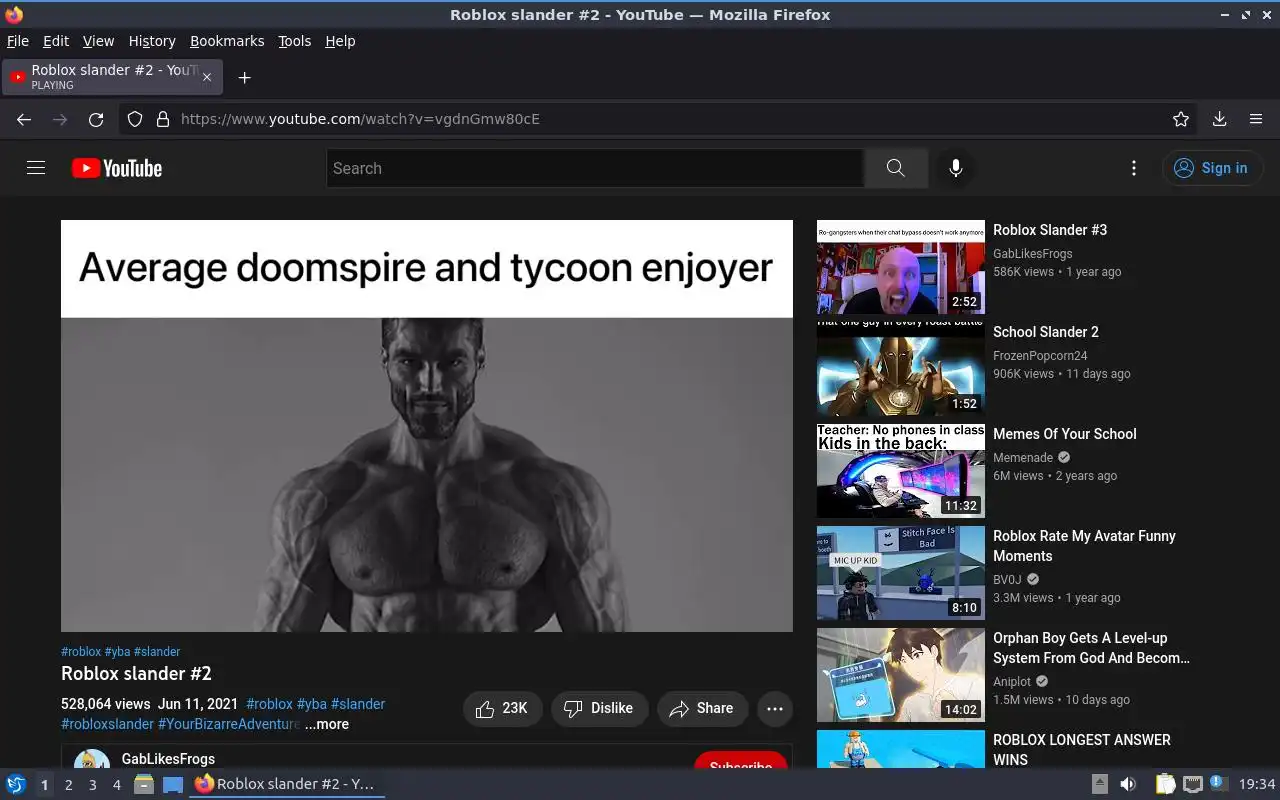Image resolution: width=1280 pixels, height=800 pixels.
Task: Open the File menu
Action: tap(18, 41)
